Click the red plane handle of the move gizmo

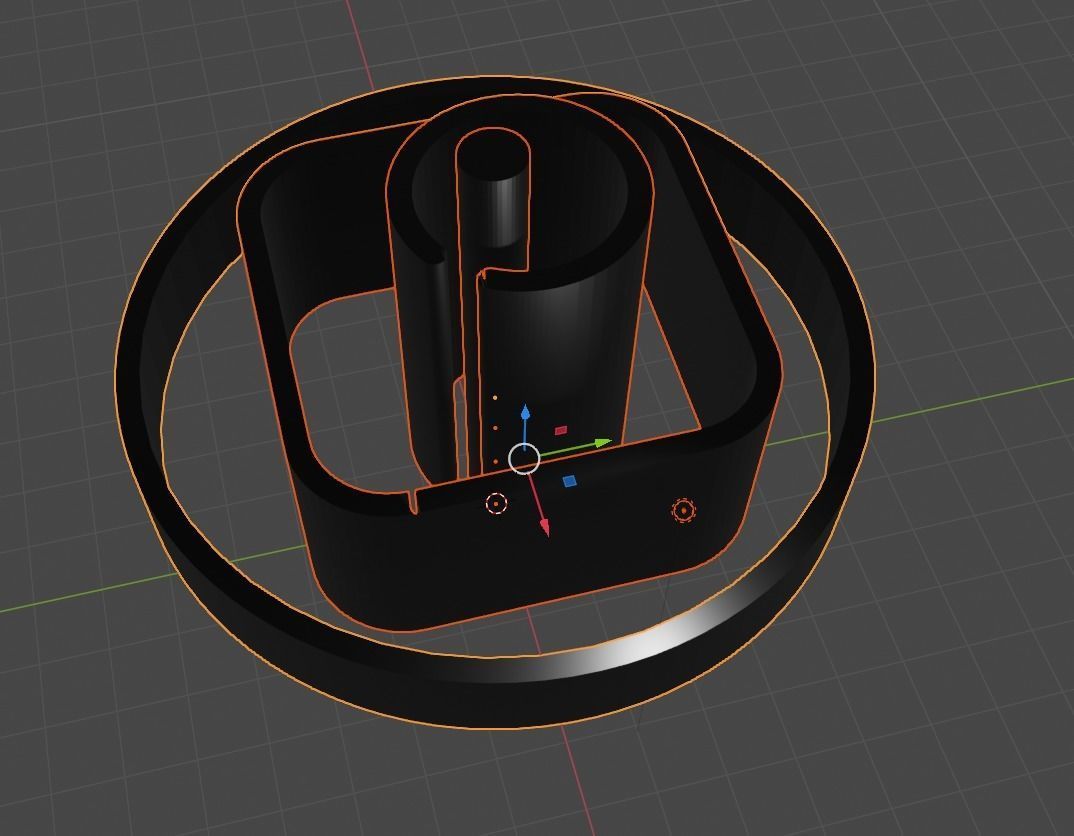click(x=560, y=431)
